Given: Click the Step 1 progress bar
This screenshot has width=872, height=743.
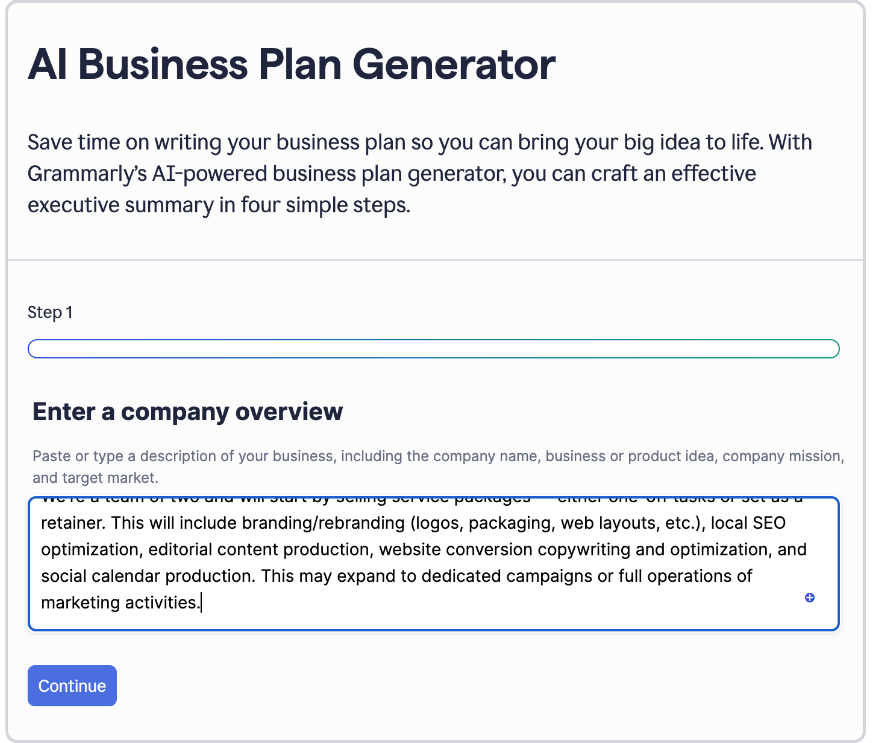Looking at the screenshot, I should pos(433,348).
